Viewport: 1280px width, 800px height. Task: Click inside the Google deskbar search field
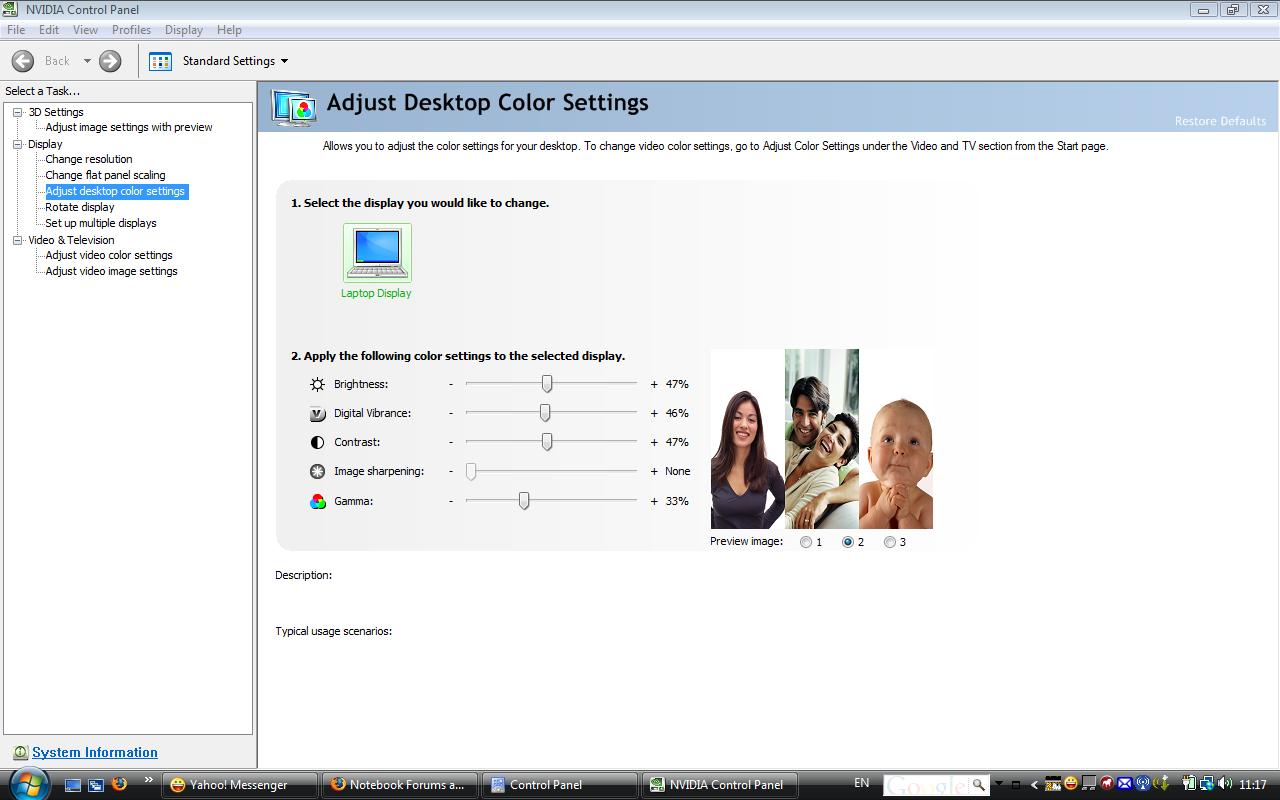(x=926, y=784)
